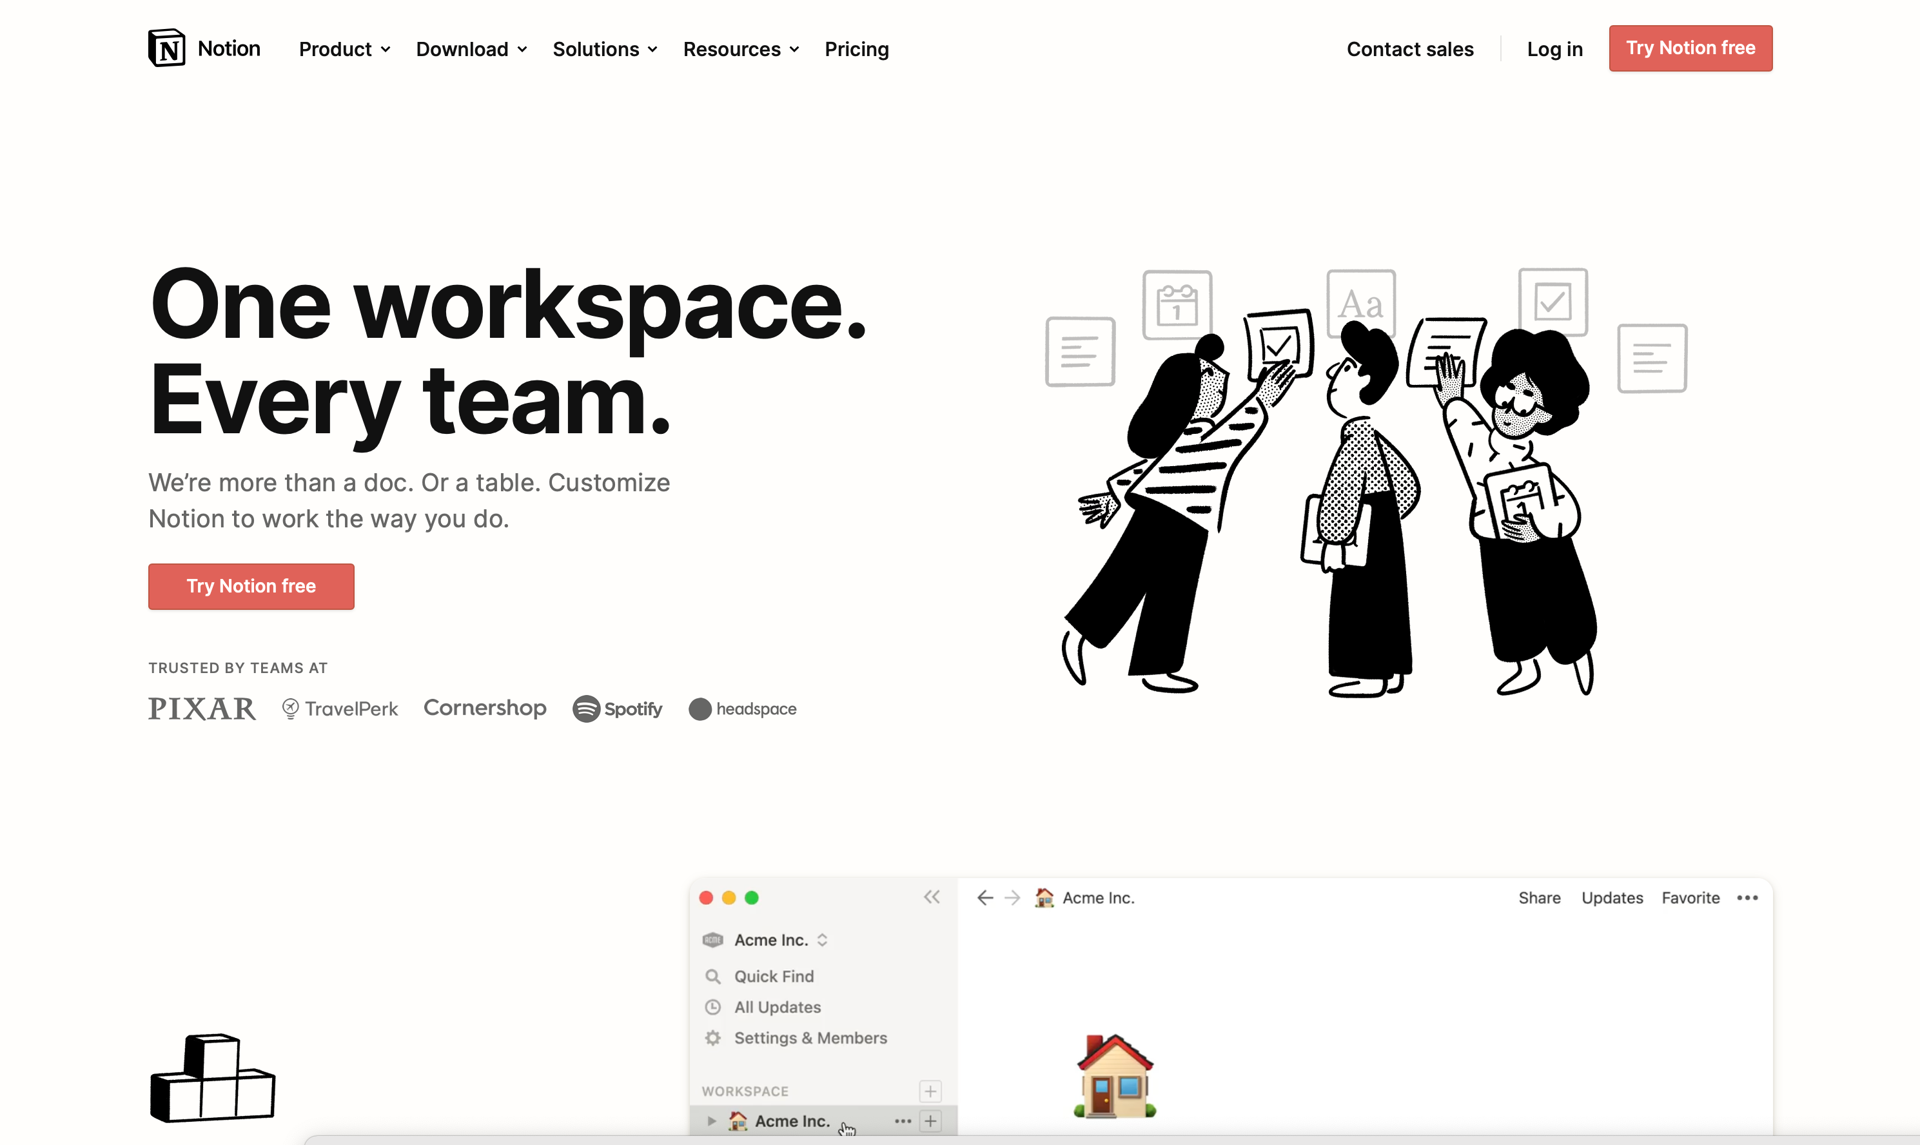This screenshot has width=1920, height=1145.
Task: Click the All Updates clock icon
Action: (713, 1007)
